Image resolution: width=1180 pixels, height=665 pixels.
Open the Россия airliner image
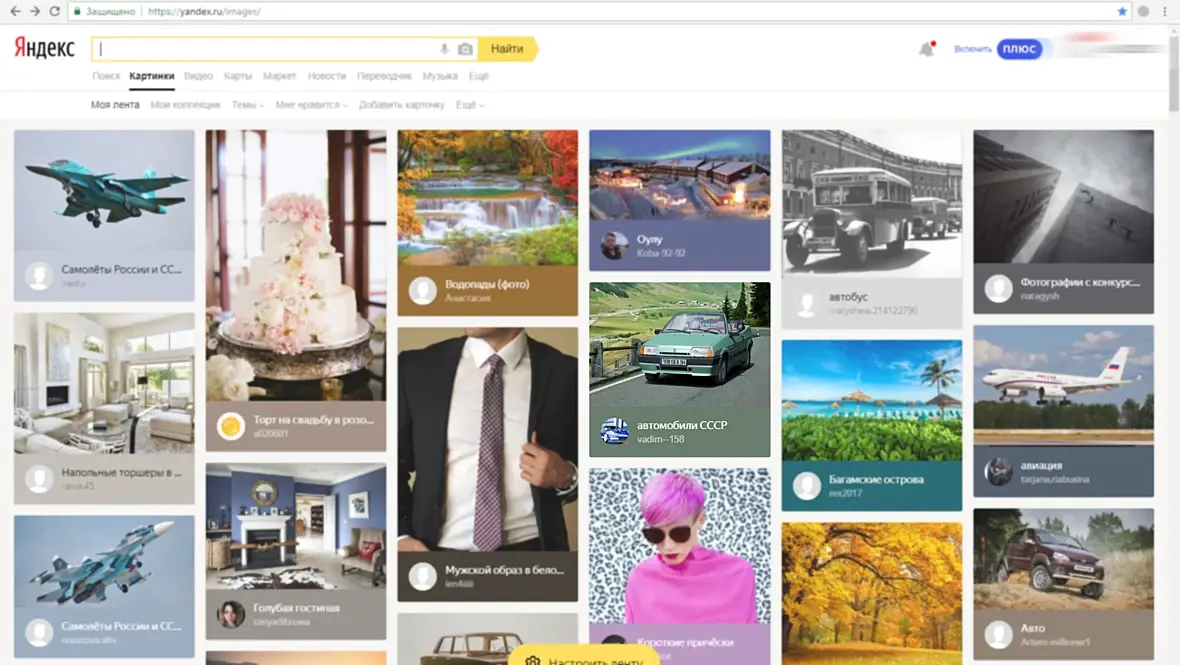(1063, 386)
